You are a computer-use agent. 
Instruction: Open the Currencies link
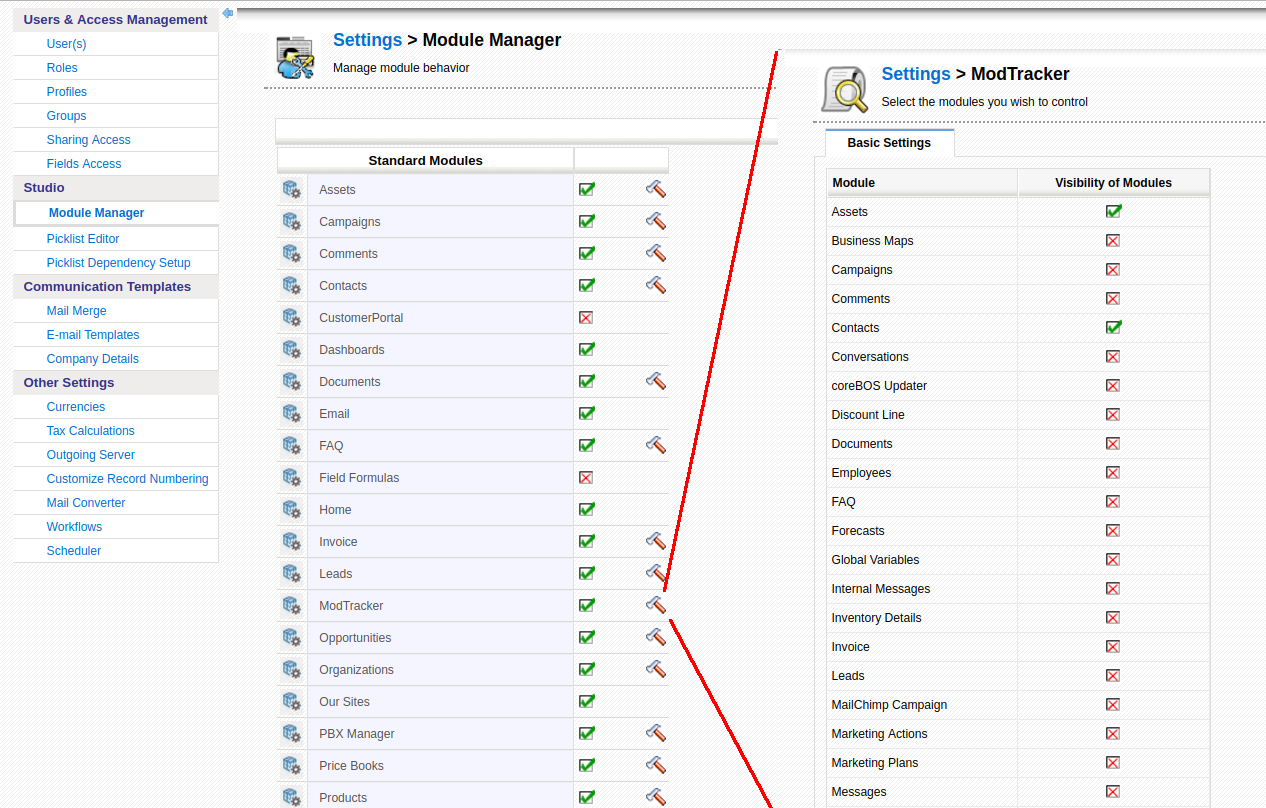pyautogui.click(x=76, y=407)
